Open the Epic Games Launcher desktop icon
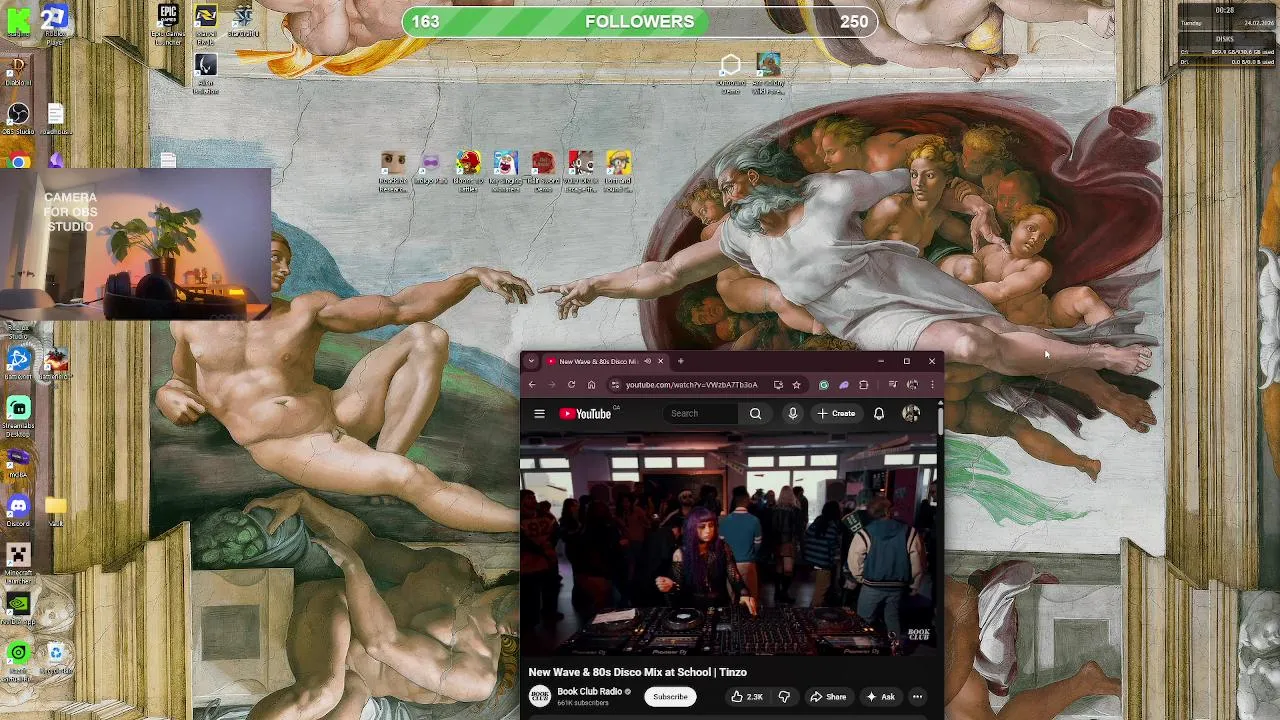This screenshot has width=1280, height=720. (x=168, y=22)
